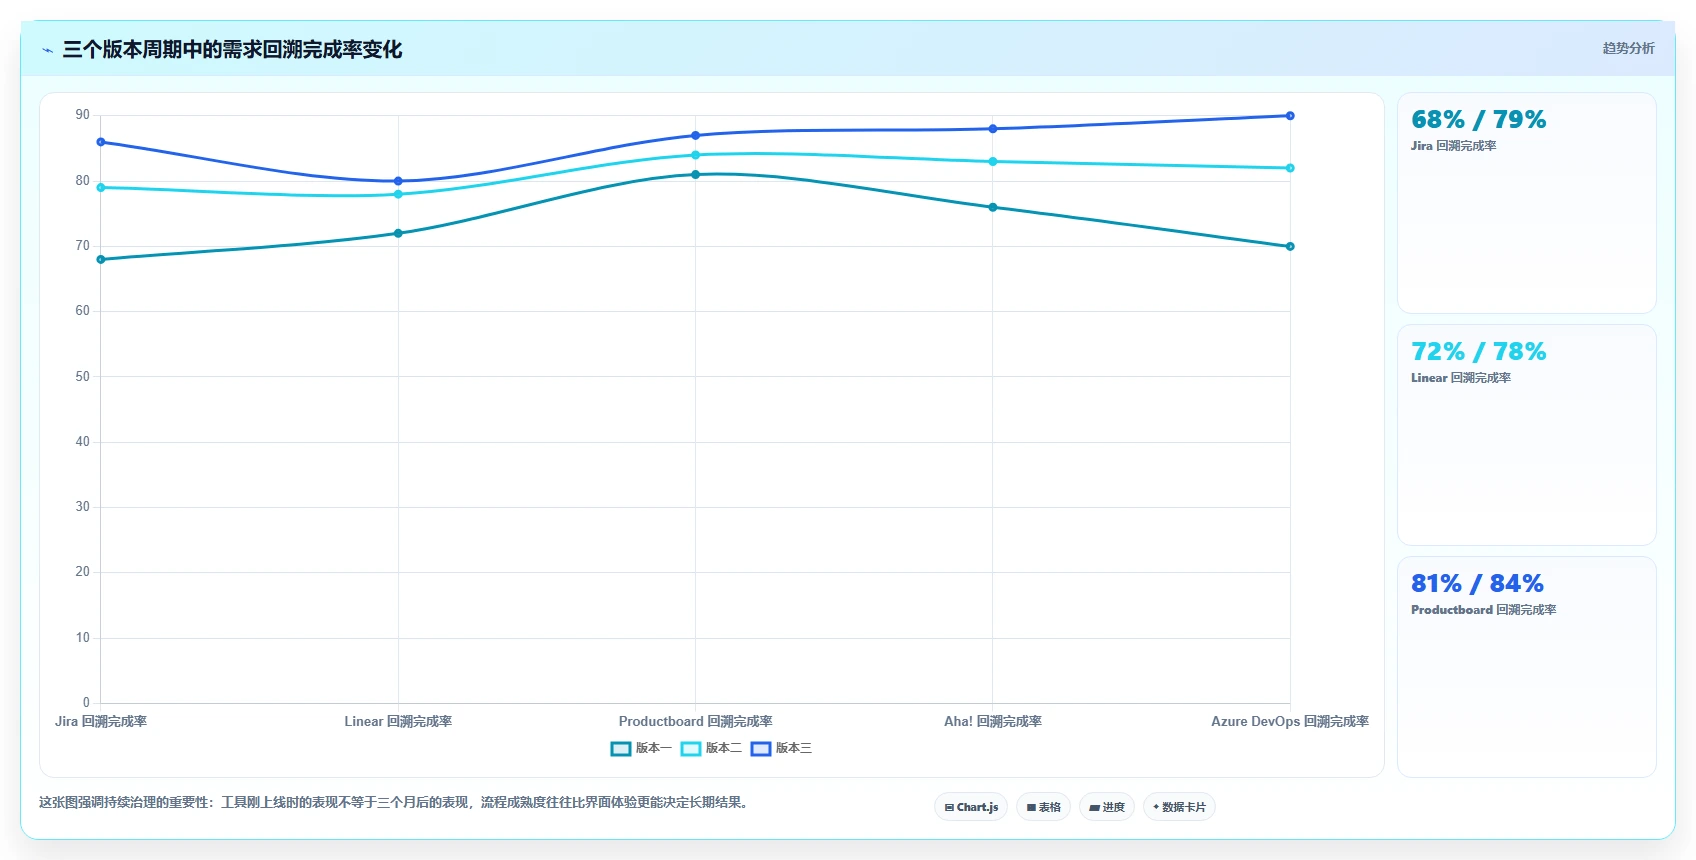Select the 81% / 84% Productboard card
This screenshot has width=1696, height=860.
coord(1527,667)
